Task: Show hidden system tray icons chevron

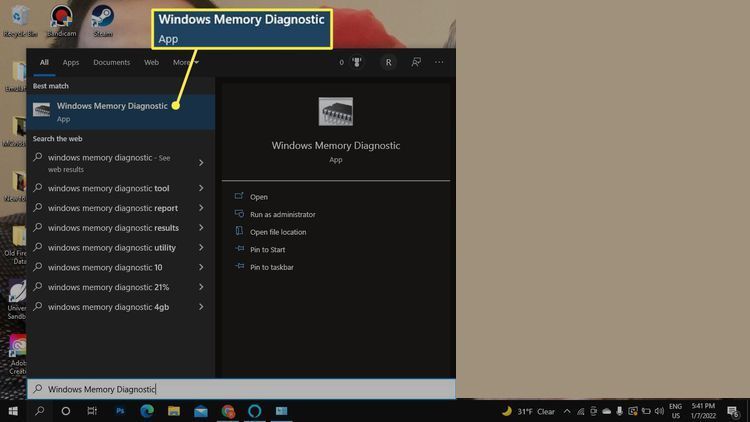Action: (565, 411)
